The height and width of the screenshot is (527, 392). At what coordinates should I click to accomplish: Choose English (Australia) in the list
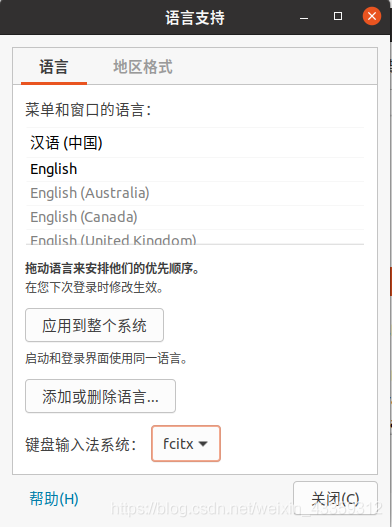(x=195, y=193)
